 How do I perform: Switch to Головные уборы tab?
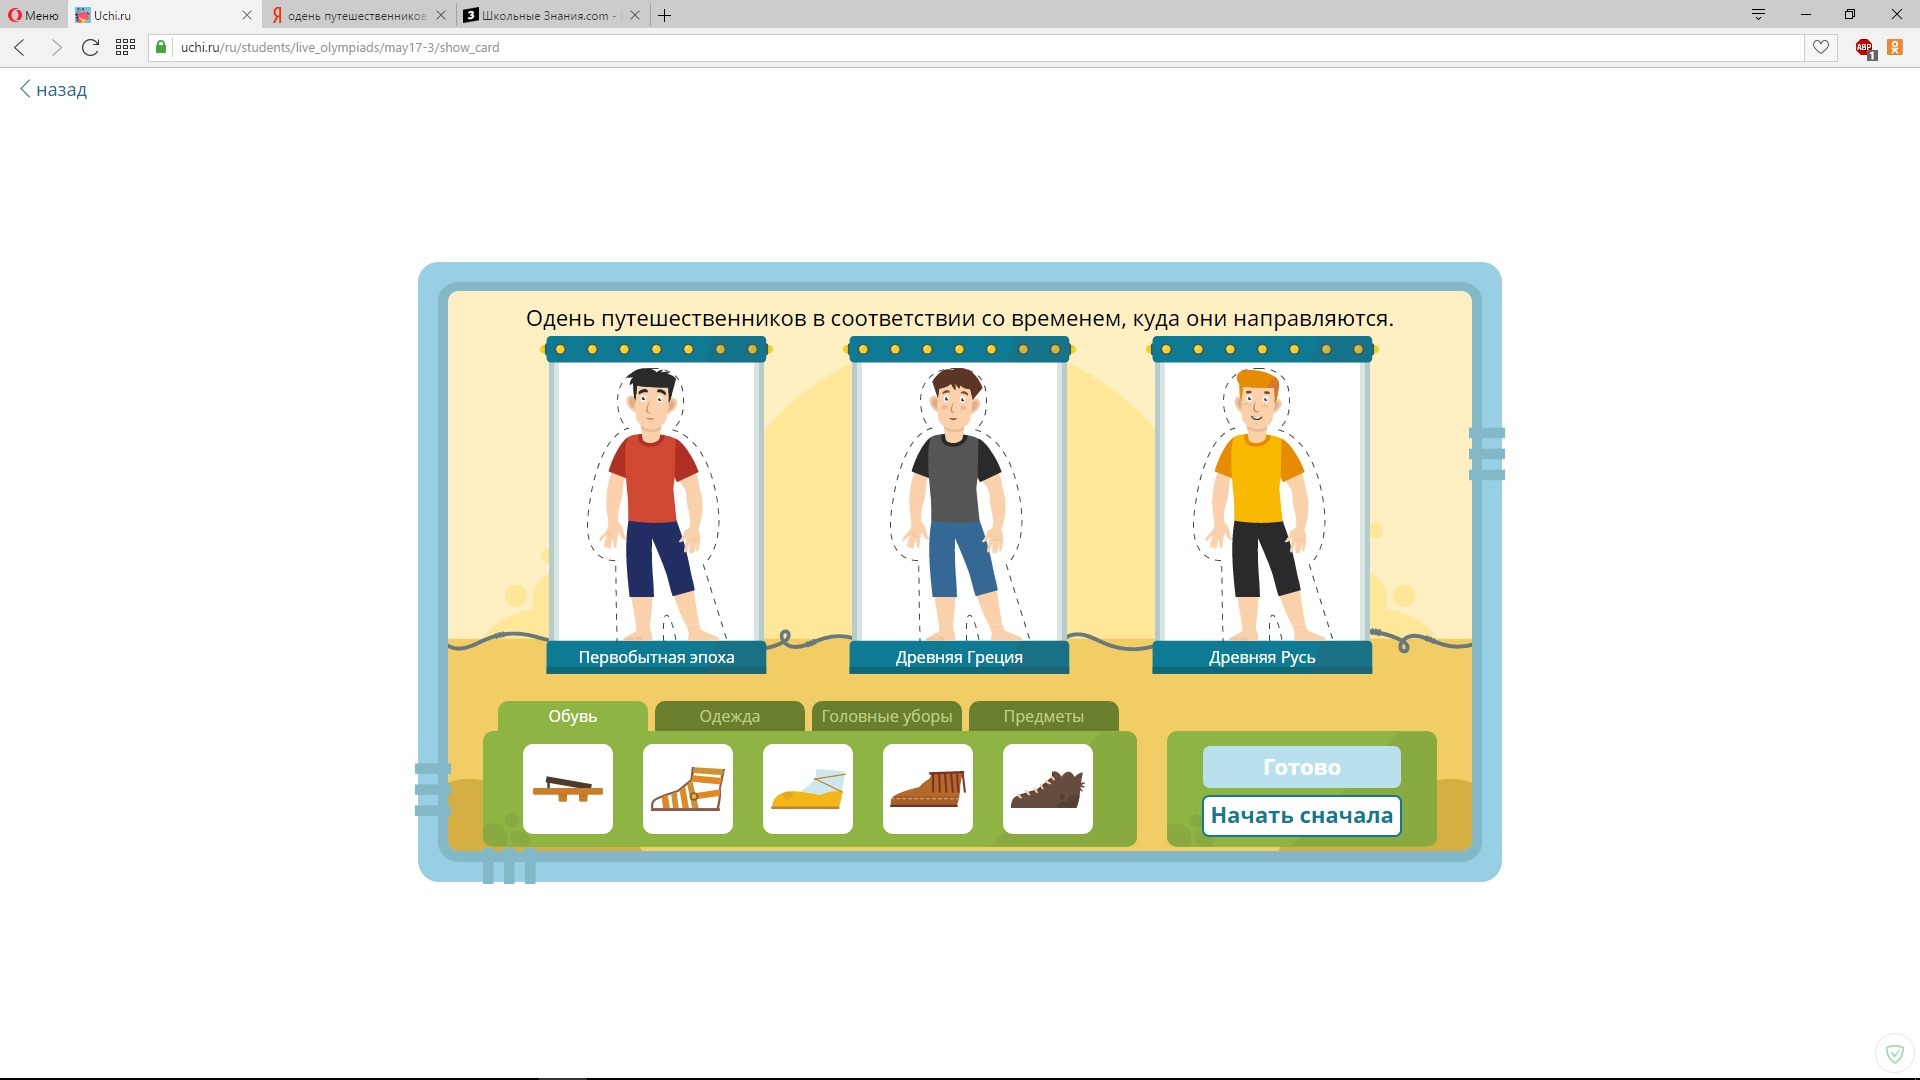pos(886,716)
